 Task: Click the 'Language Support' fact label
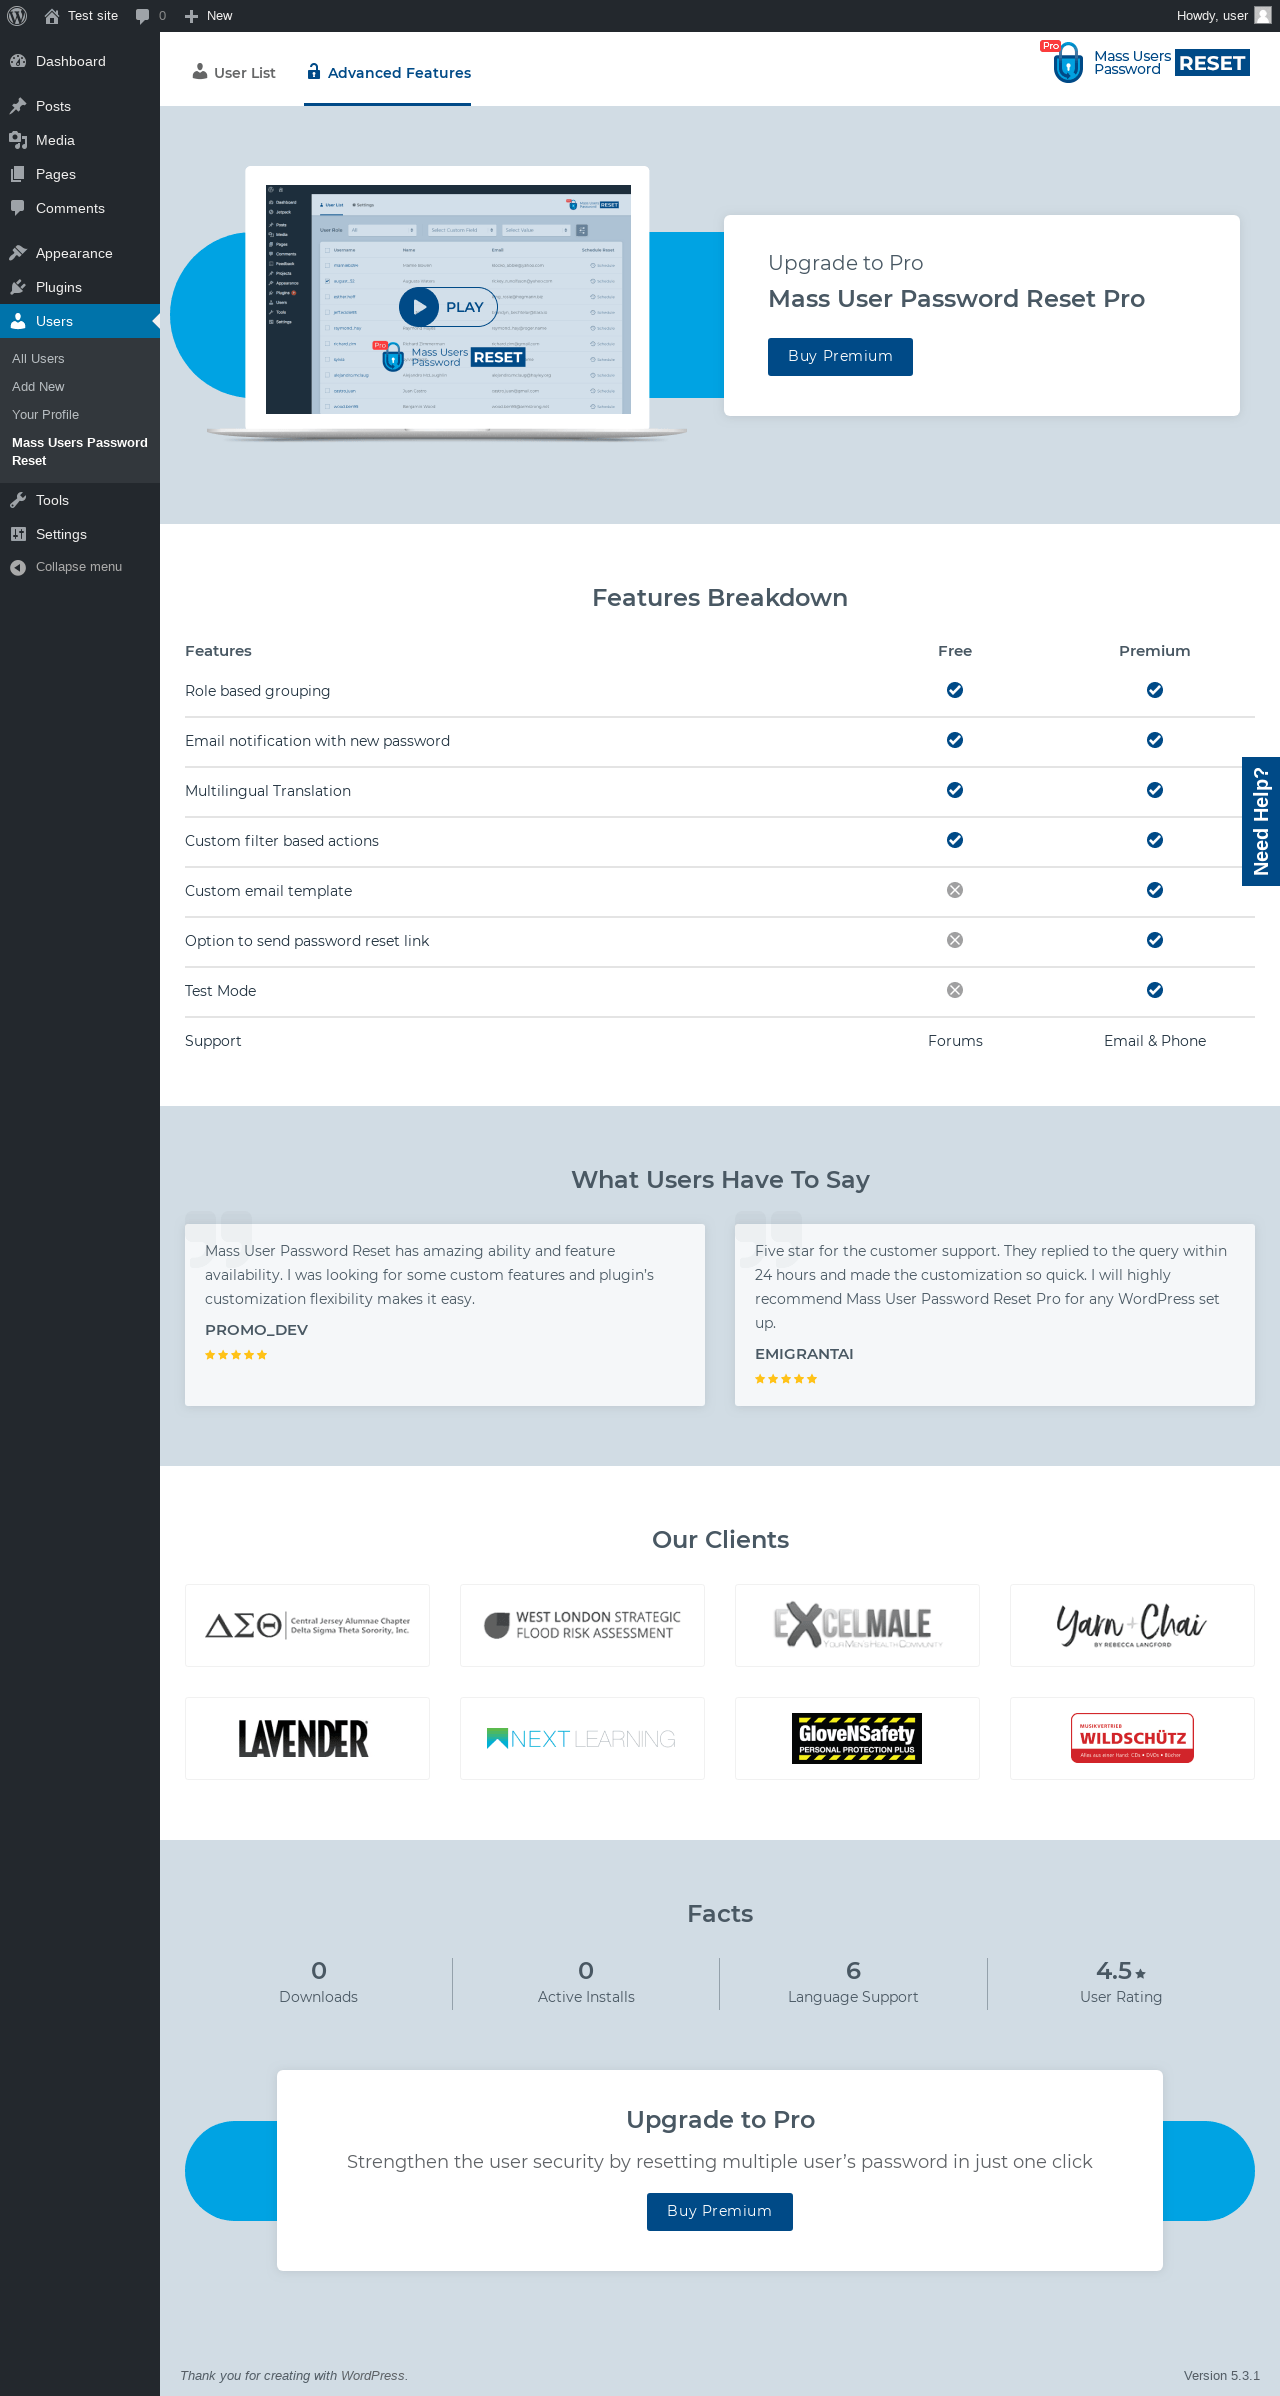853,1997
